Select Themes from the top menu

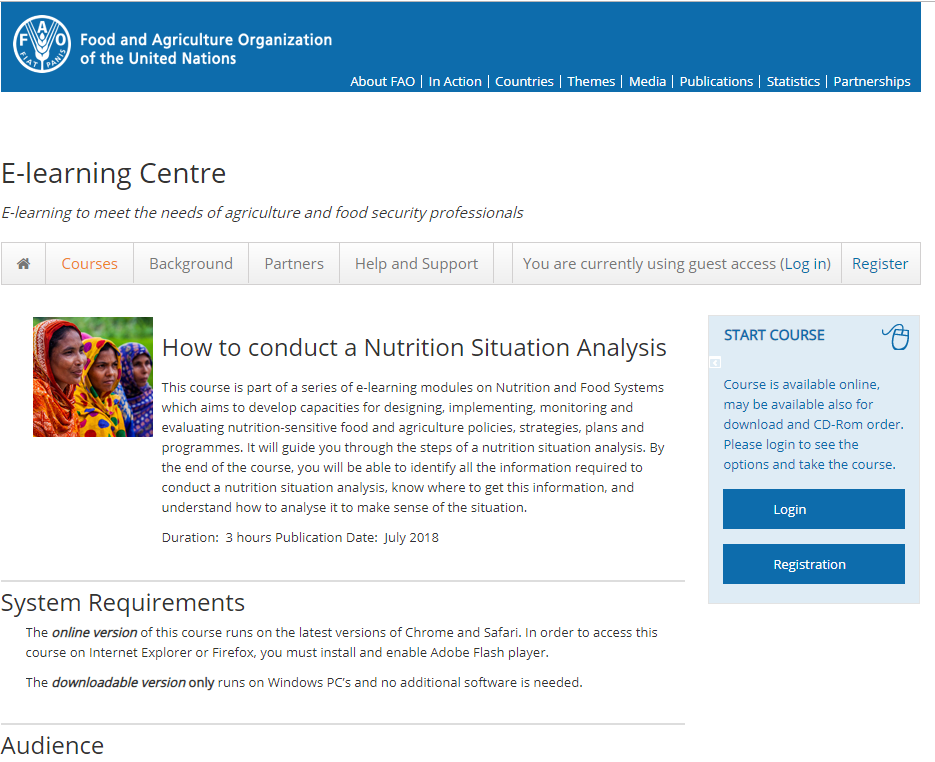[591, 82]
